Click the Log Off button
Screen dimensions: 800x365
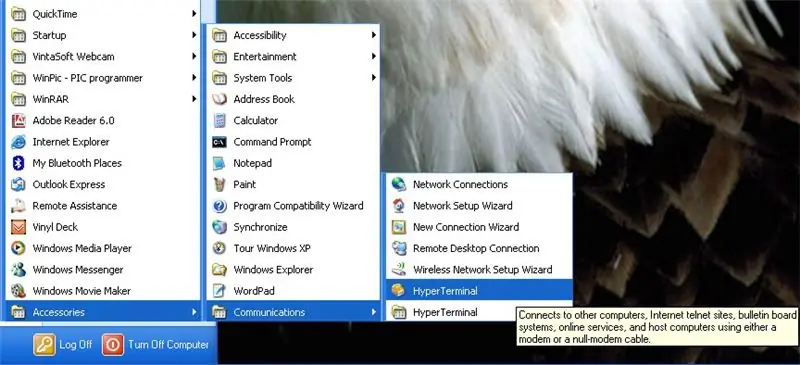63,345
